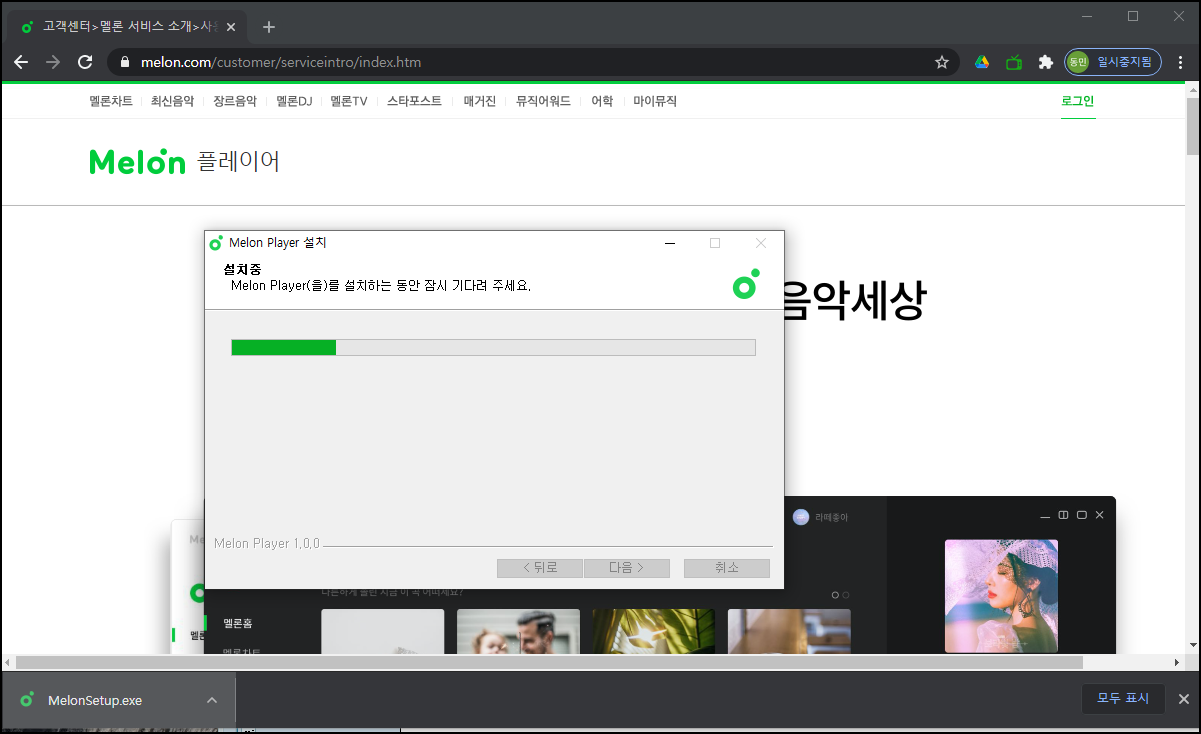Image resolution: width=1201 pixels, height=734 pixels.
Task: Open the 최신음악 menu
Action: coord(172,101)
